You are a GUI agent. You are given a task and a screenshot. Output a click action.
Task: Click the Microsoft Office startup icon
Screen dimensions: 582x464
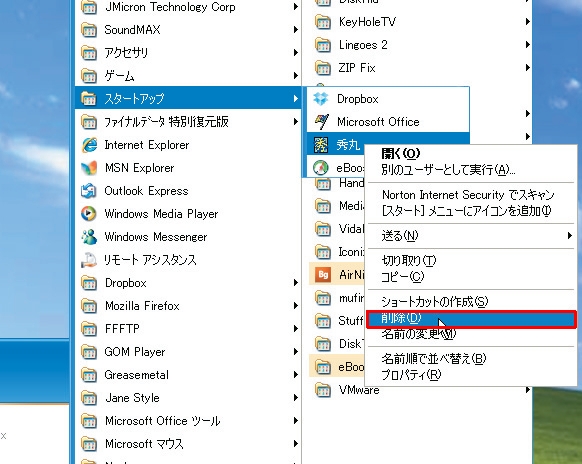point(321,122)
